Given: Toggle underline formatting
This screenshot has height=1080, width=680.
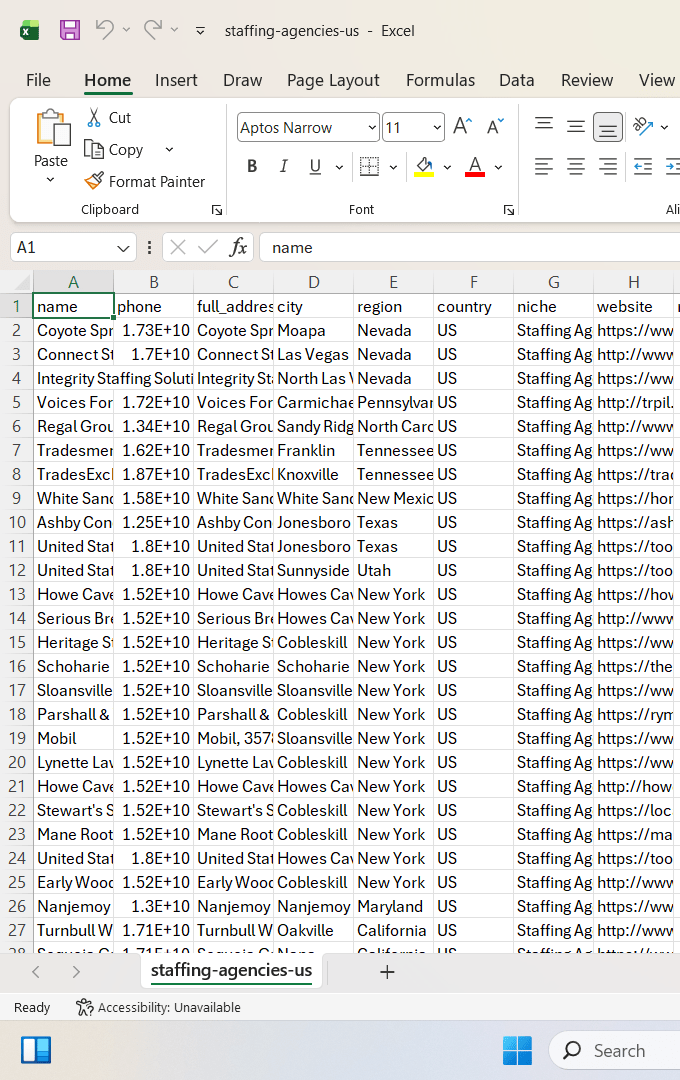Looking at the screenshot, I should click(x=316, y=166).
